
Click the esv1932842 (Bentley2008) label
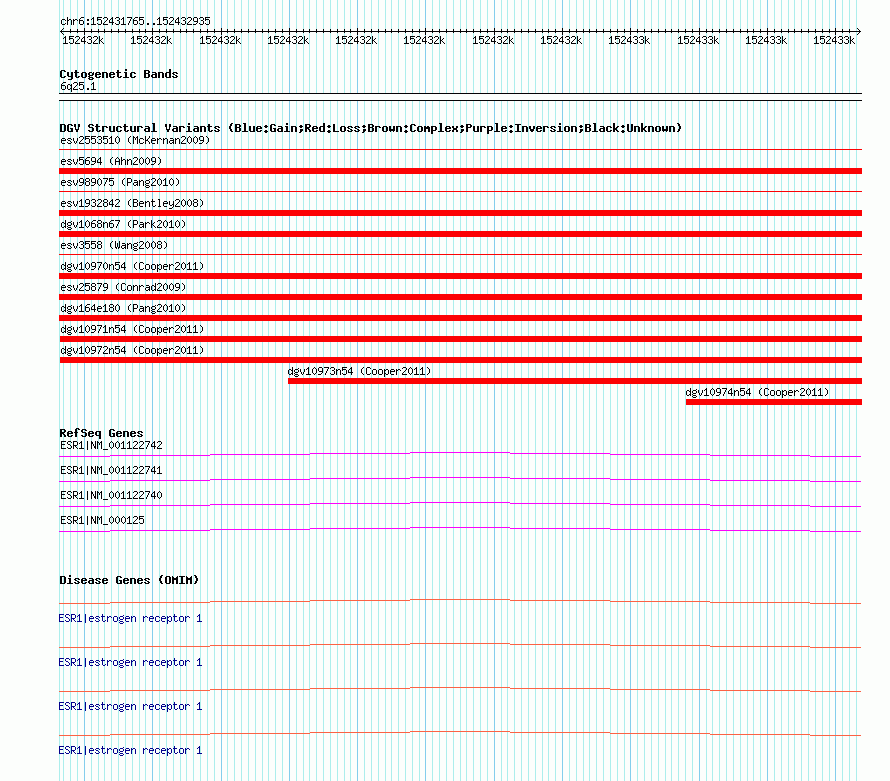pyautogui.click(x=132, y=203)
